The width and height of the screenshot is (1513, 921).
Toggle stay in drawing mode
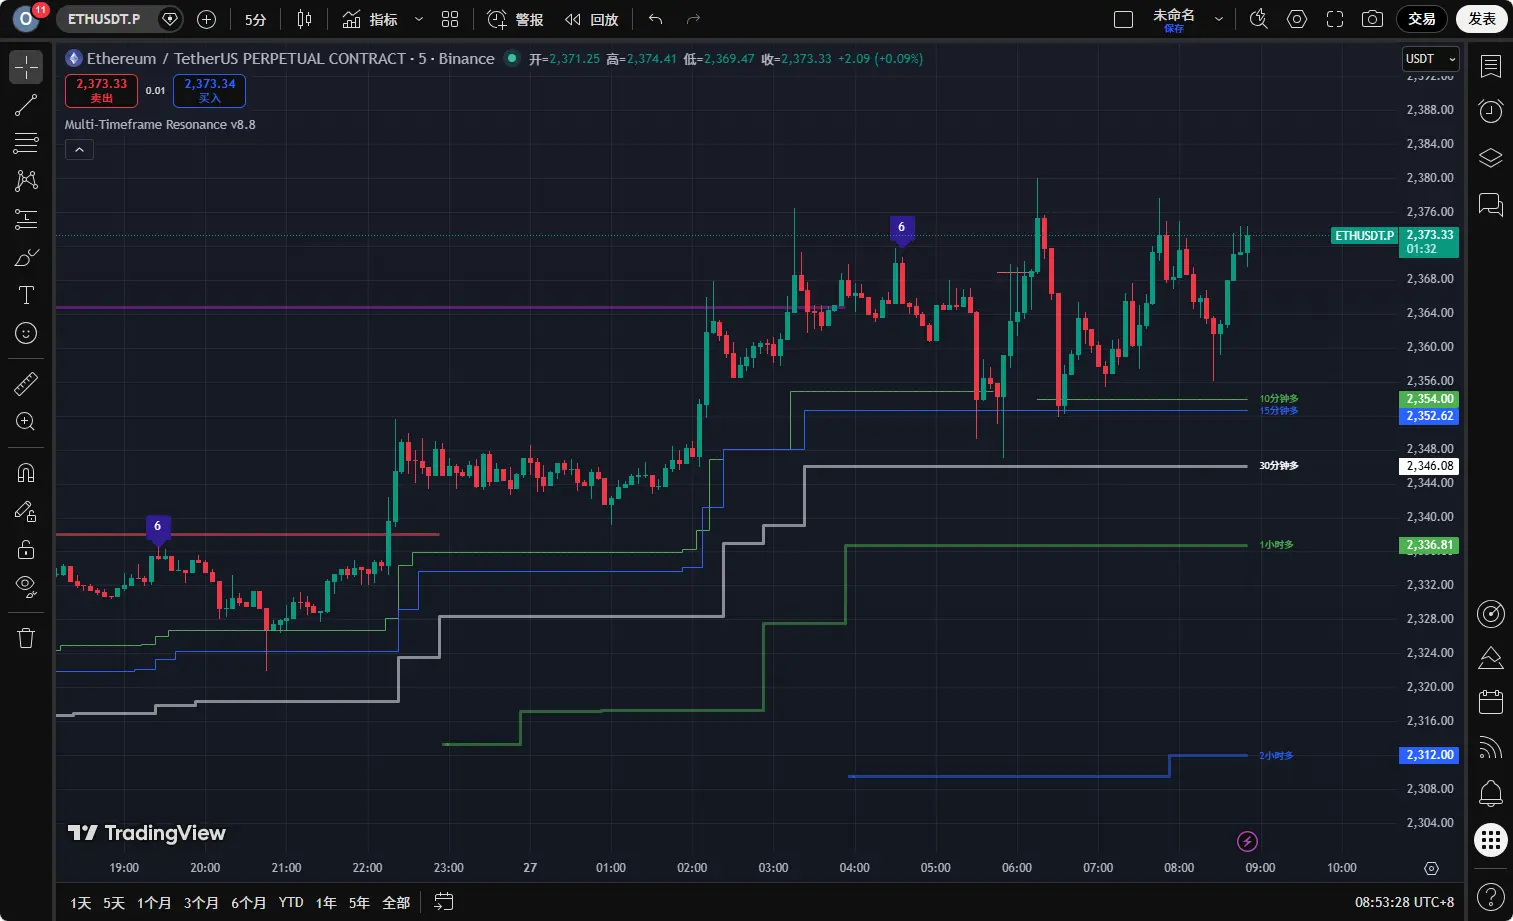(x=26, y=511)
